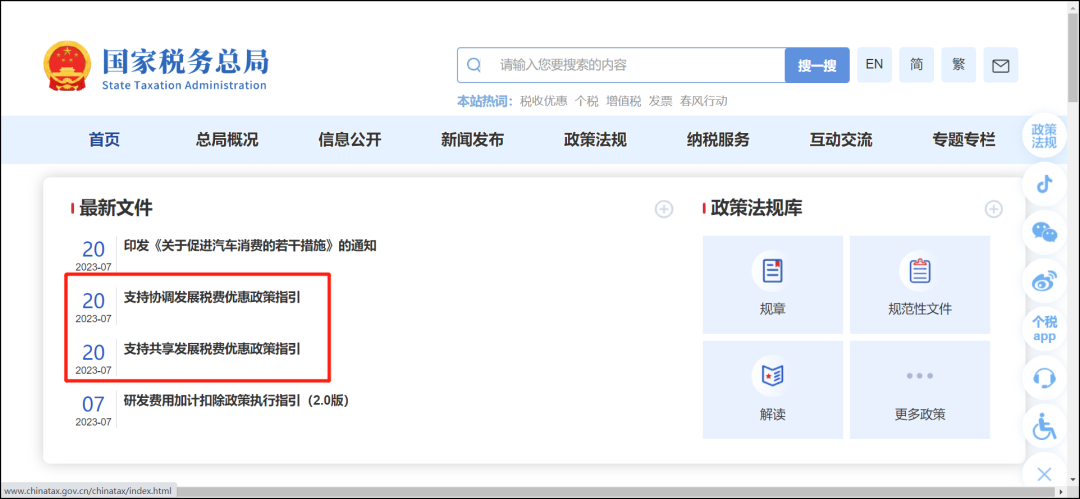
Task: Click the State Taxation Administration emblem logo
Action: click(67, 66)
